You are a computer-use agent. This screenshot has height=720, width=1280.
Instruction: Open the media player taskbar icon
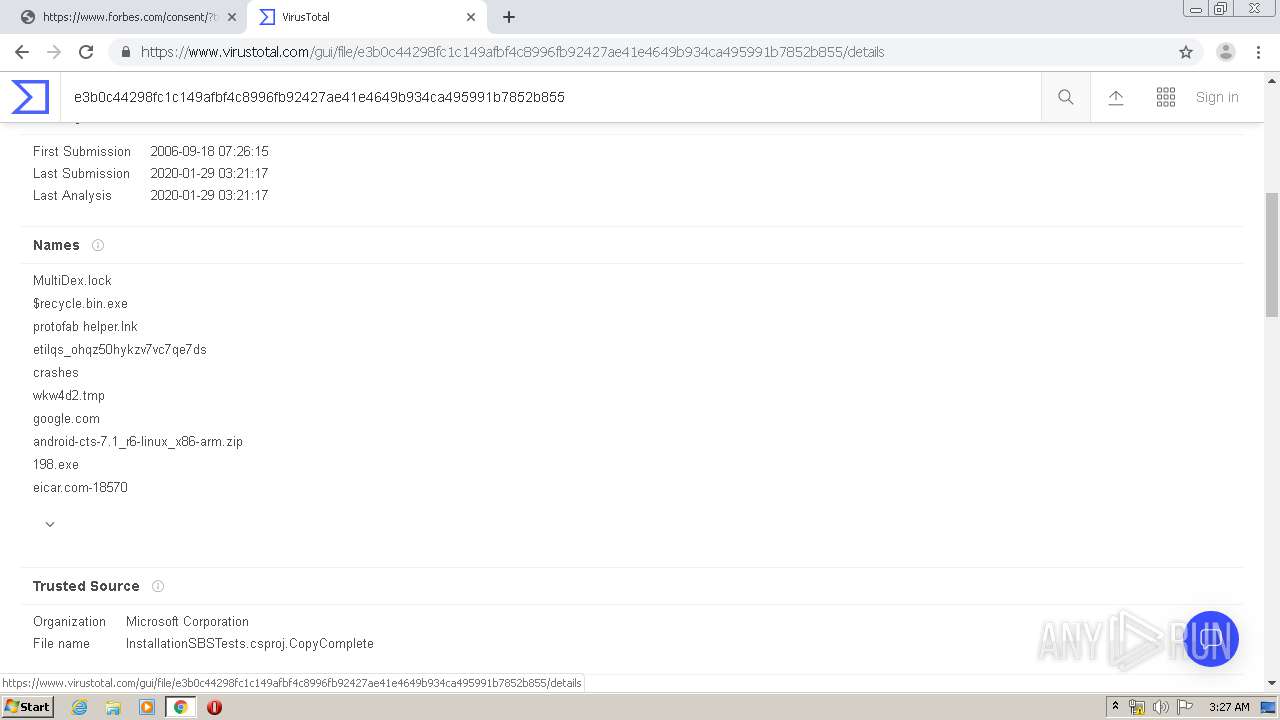click(147, 707)
